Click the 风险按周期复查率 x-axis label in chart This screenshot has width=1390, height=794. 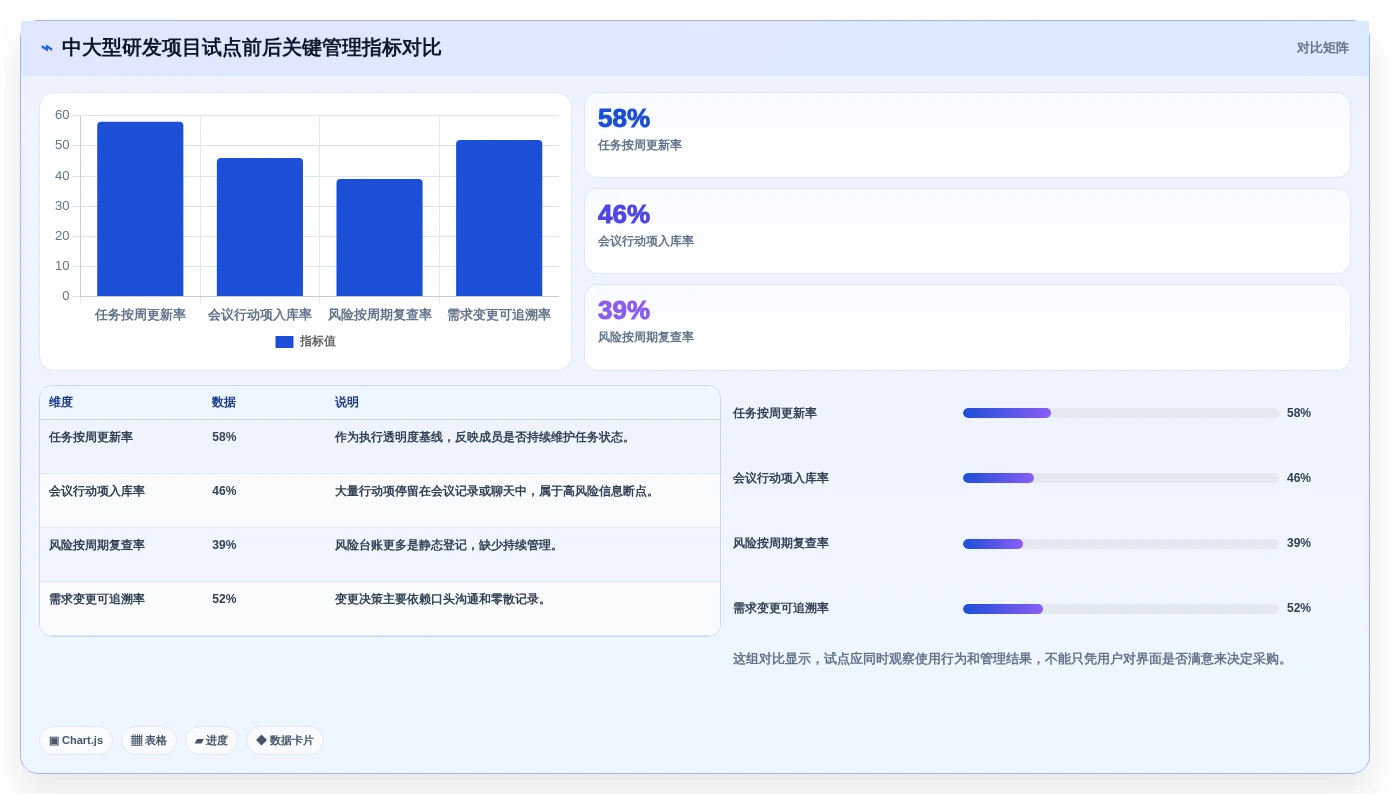(379, 315)
